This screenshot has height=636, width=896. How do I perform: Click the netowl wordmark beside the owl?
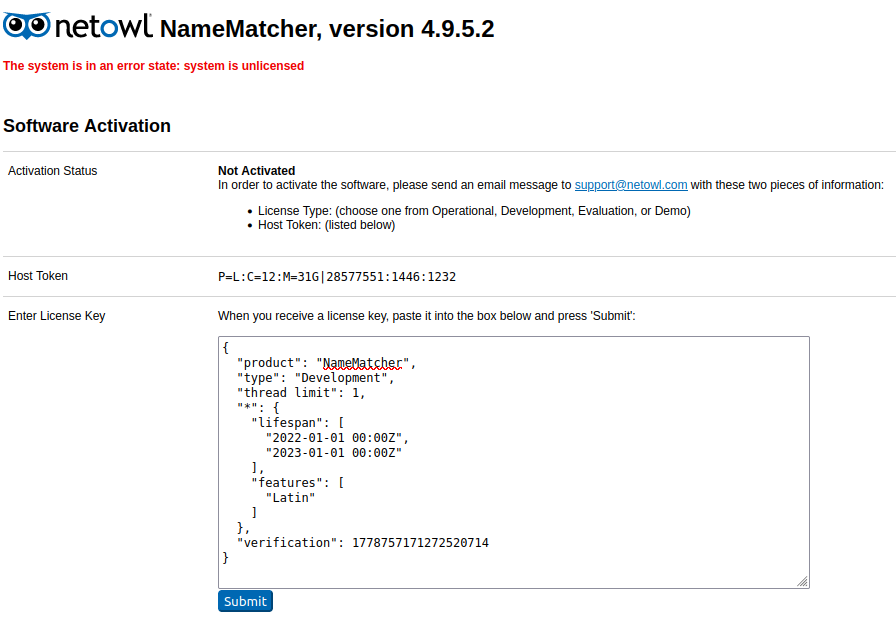coord(103,27)
